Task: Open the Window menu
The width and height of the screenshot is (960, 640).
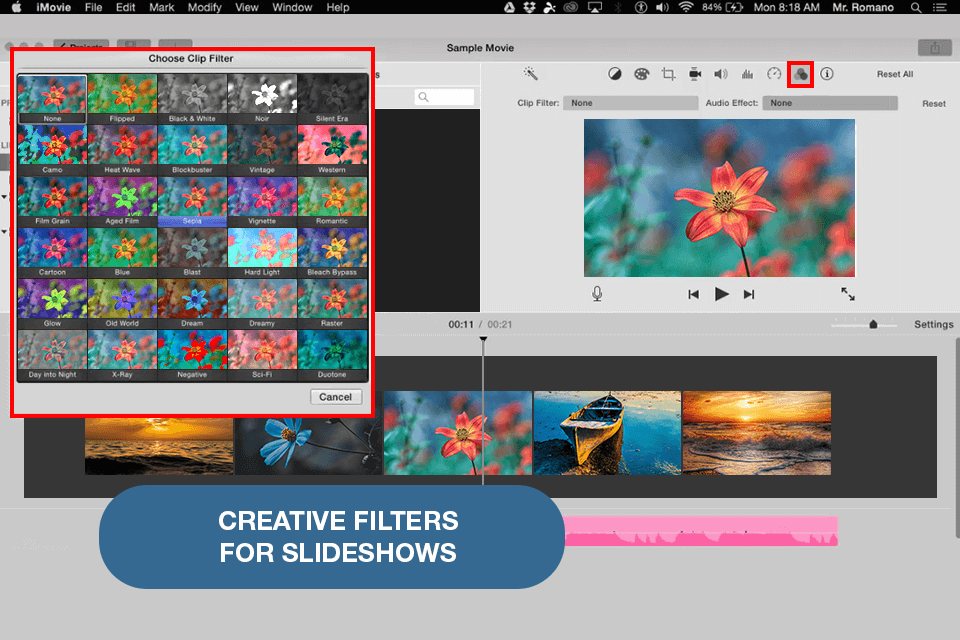Action: click(x=292, y=7)
